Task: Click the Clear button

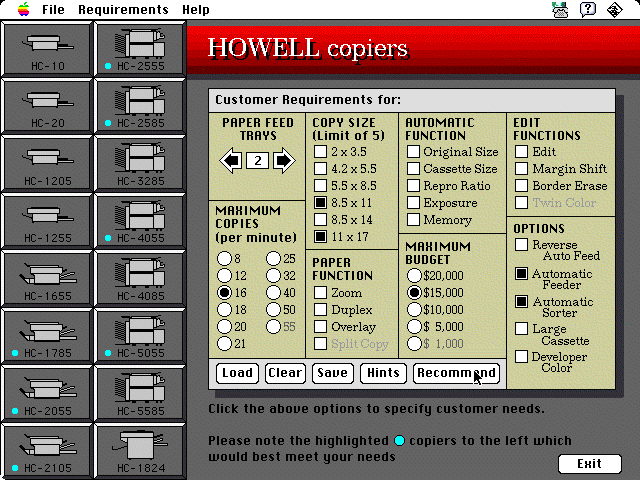Action: click(285, 373)
